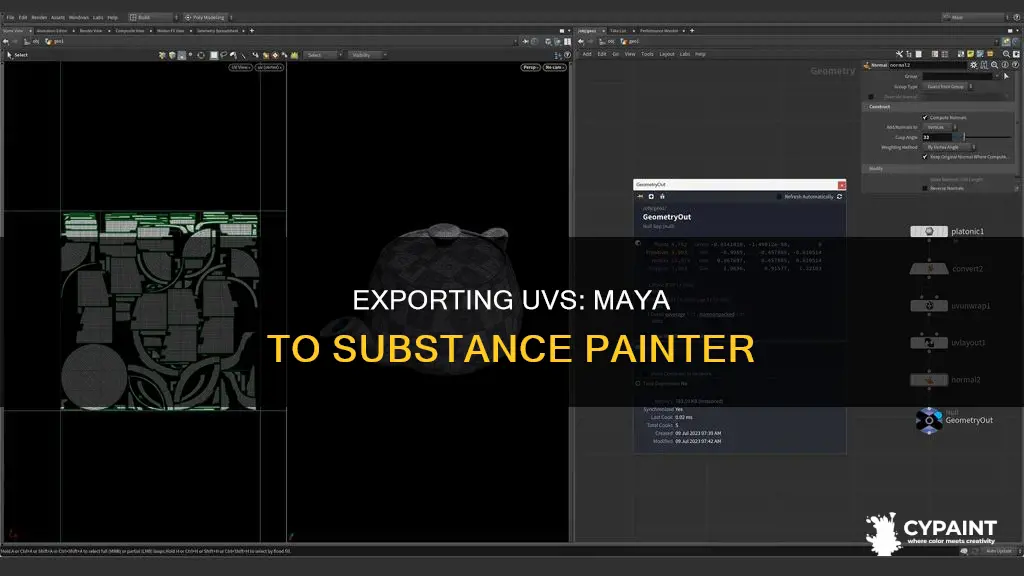Click the parameter gear settings icon
Image resolution: width=1024 pixels, height=576 pixels.
974,65
